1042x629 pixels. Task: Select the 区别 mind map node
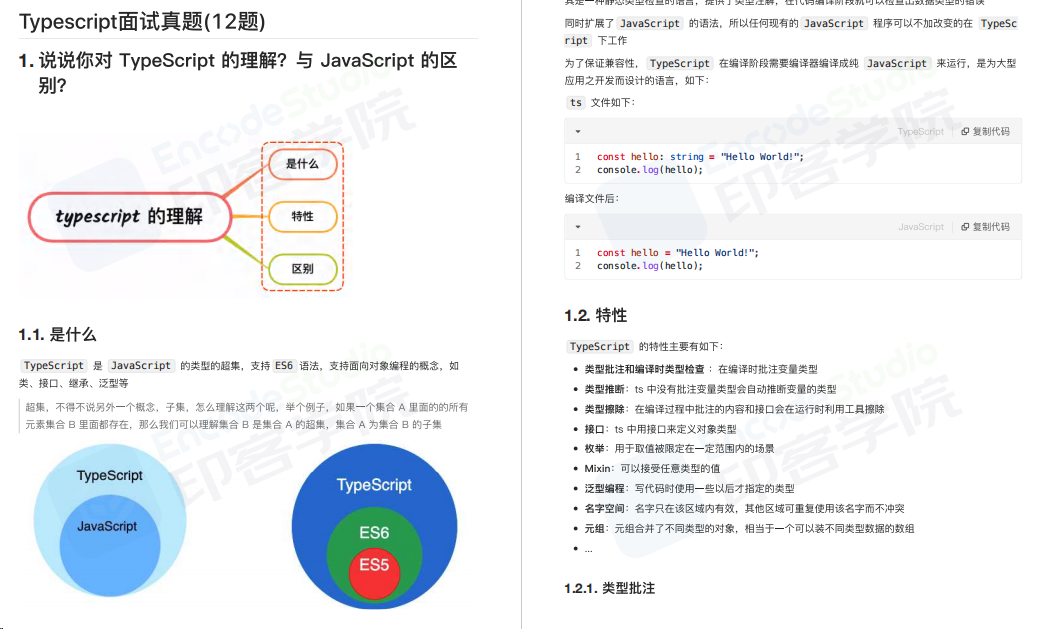click(x=302, y=269)
